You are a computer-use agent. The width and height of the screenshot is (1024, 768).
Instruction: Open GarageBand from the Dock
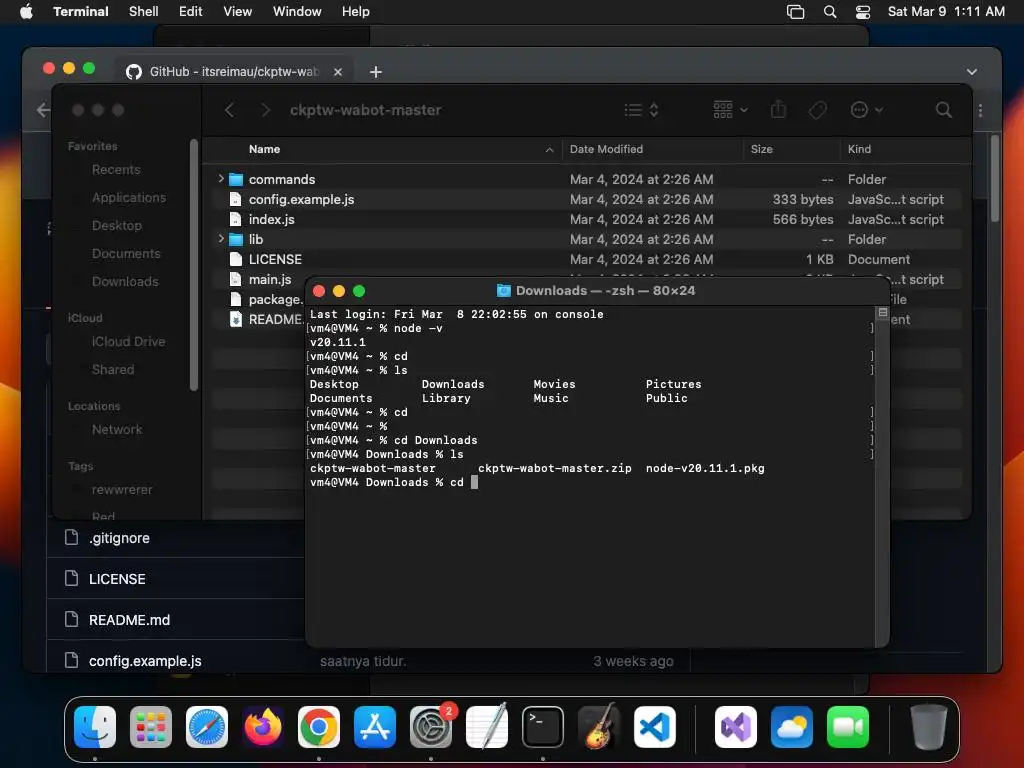[599, 727]
